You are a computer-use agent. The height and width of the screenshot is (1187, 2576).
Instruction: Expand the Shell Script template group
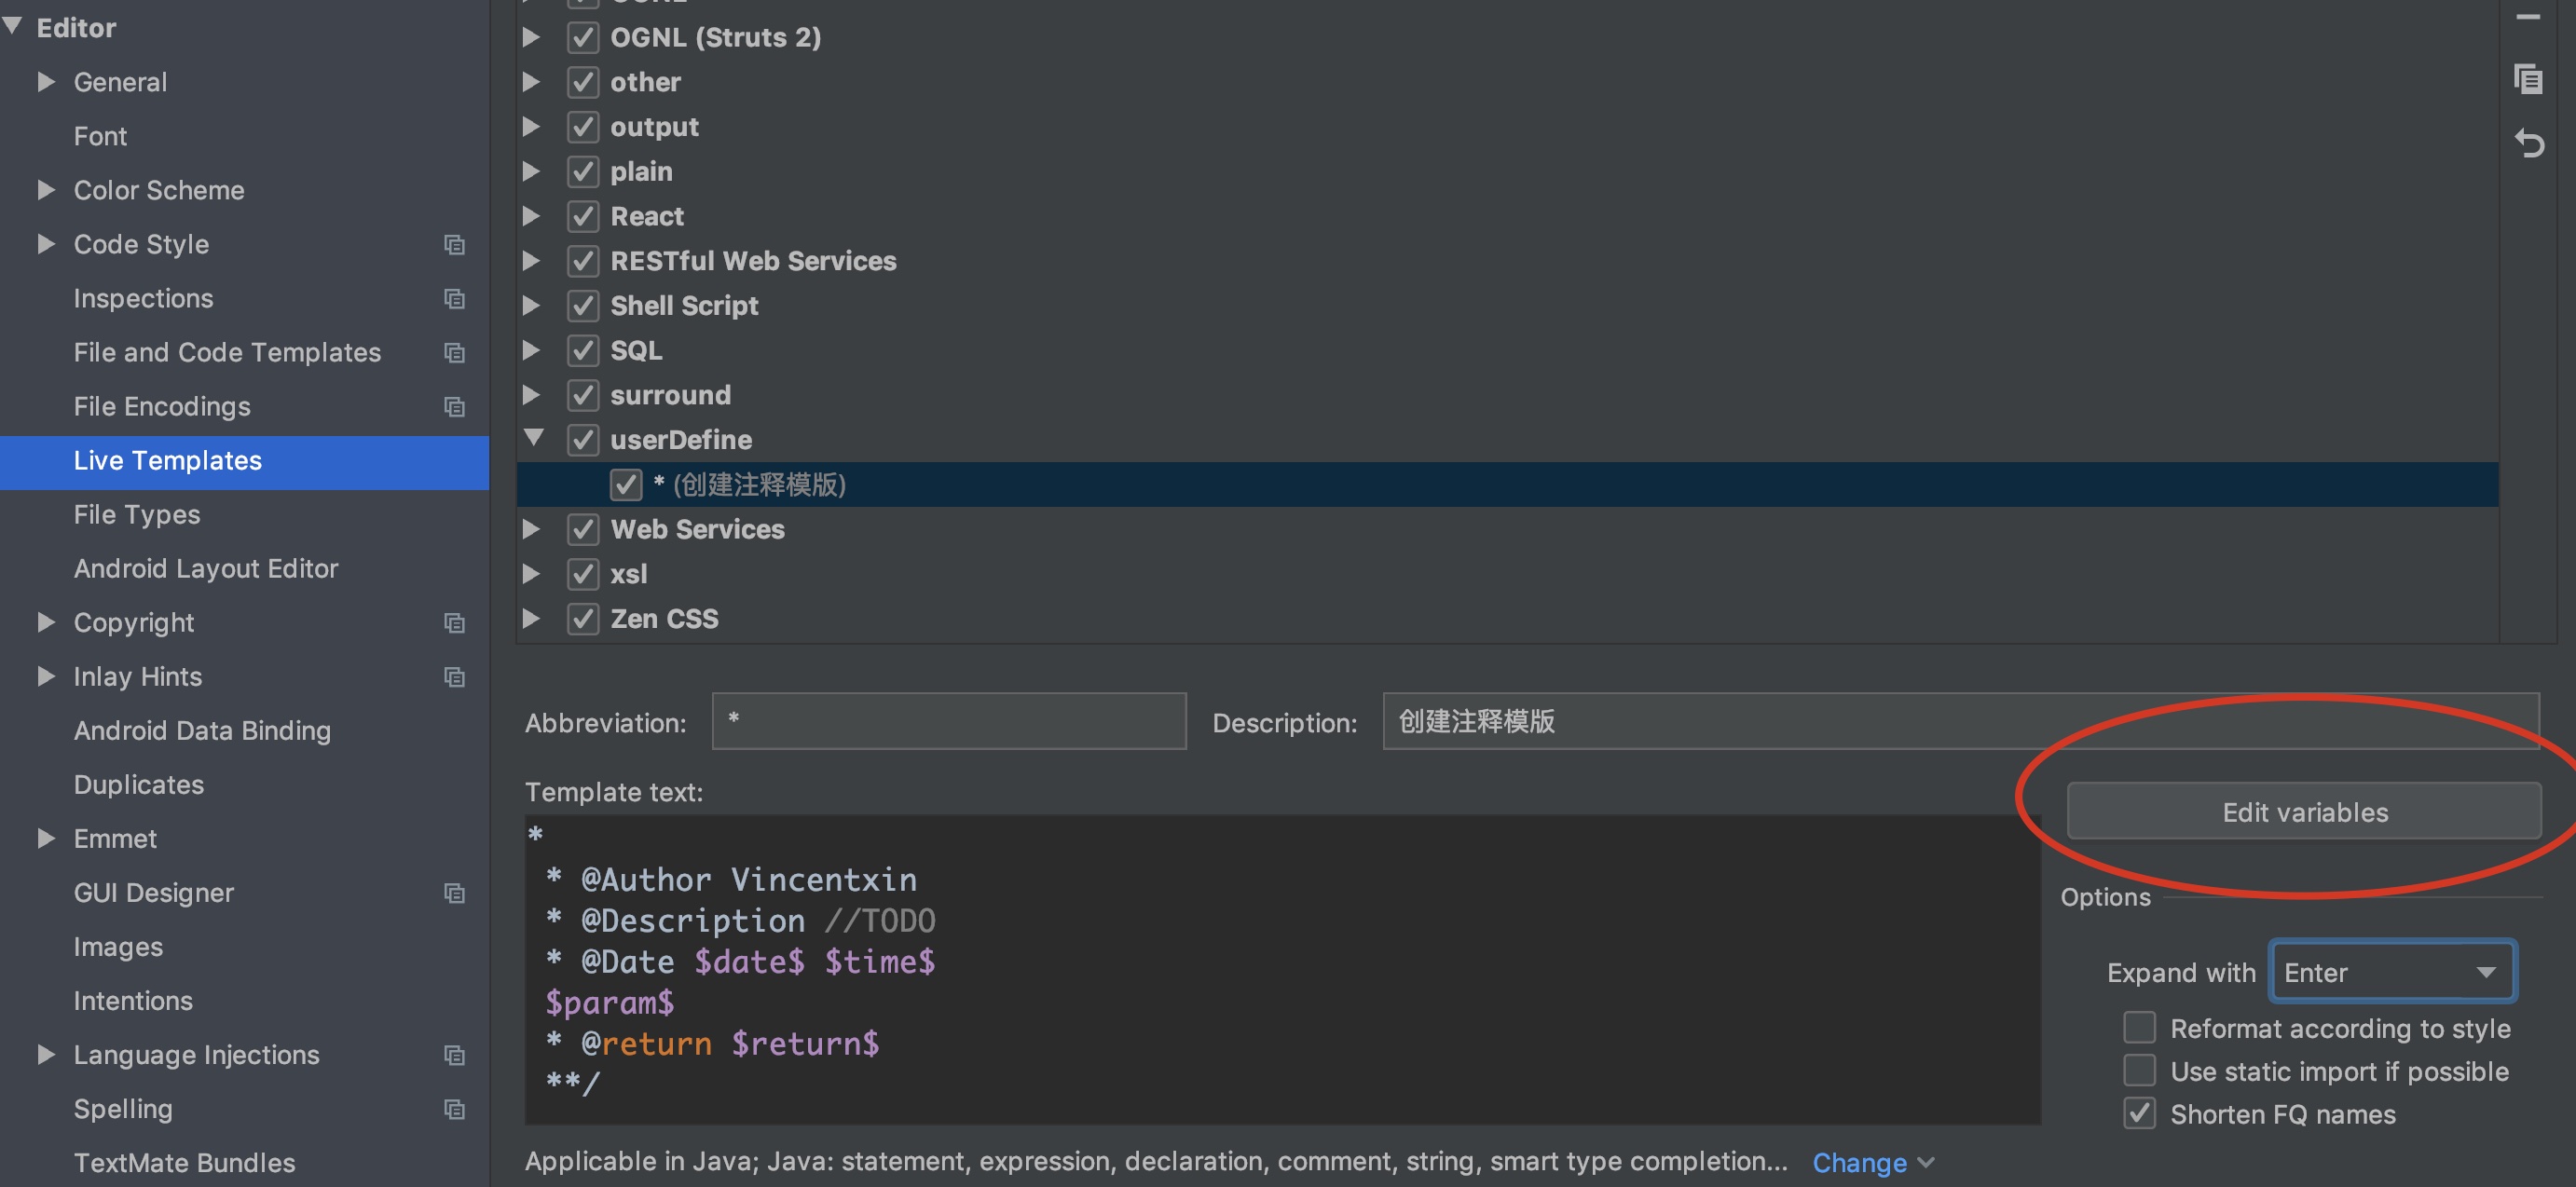pyautogui.click(x=531, y=305)
